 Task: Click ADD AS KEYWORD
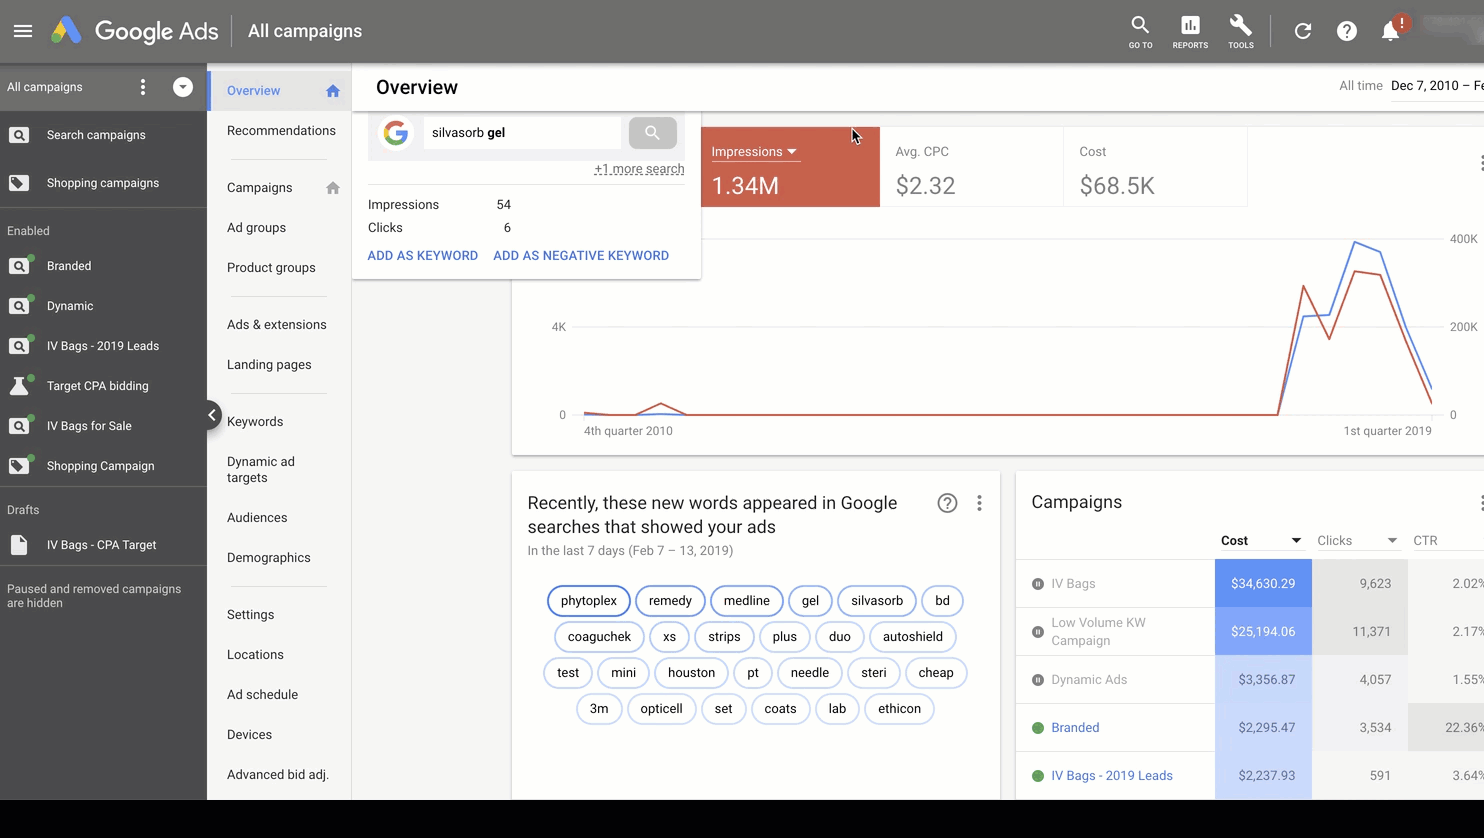tap(423, 256)
